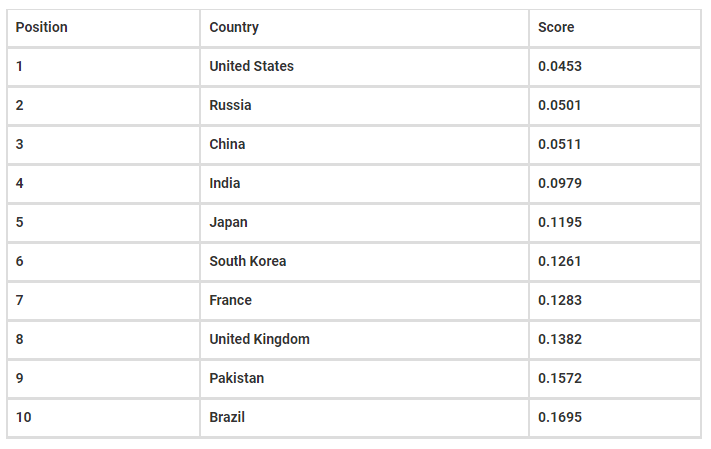The width and height of the screenshot is (711, 449).
Task: Click the score 0.0979 cell
Action: tap(560, 183)
